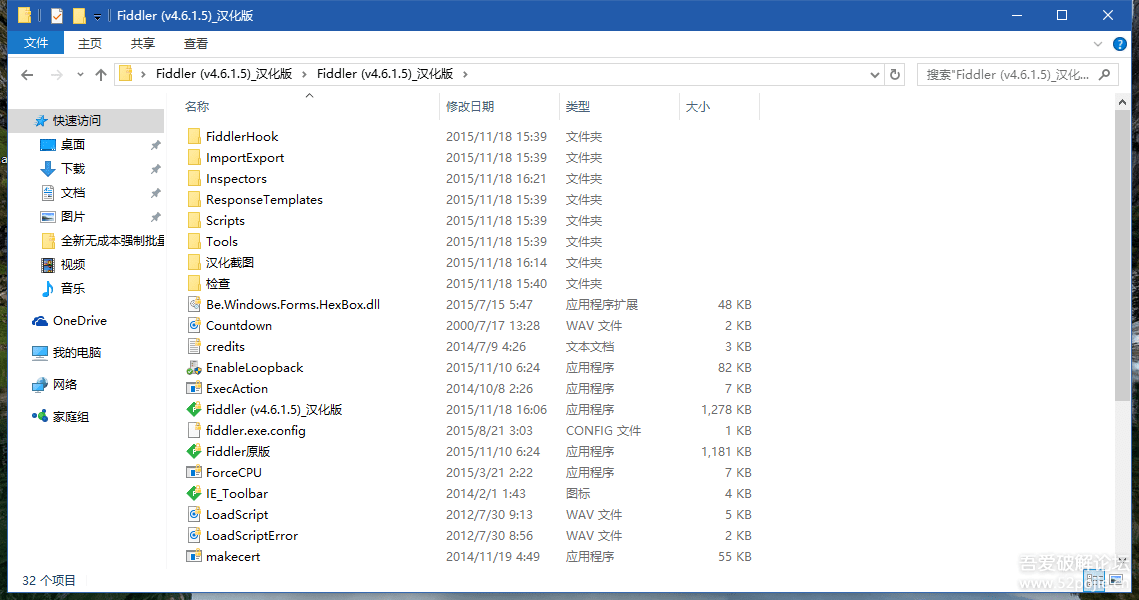Click the new folder icon in title bar
This screenshot has height=600, width=1139.
pyautogui.click(x=79, y=15)
